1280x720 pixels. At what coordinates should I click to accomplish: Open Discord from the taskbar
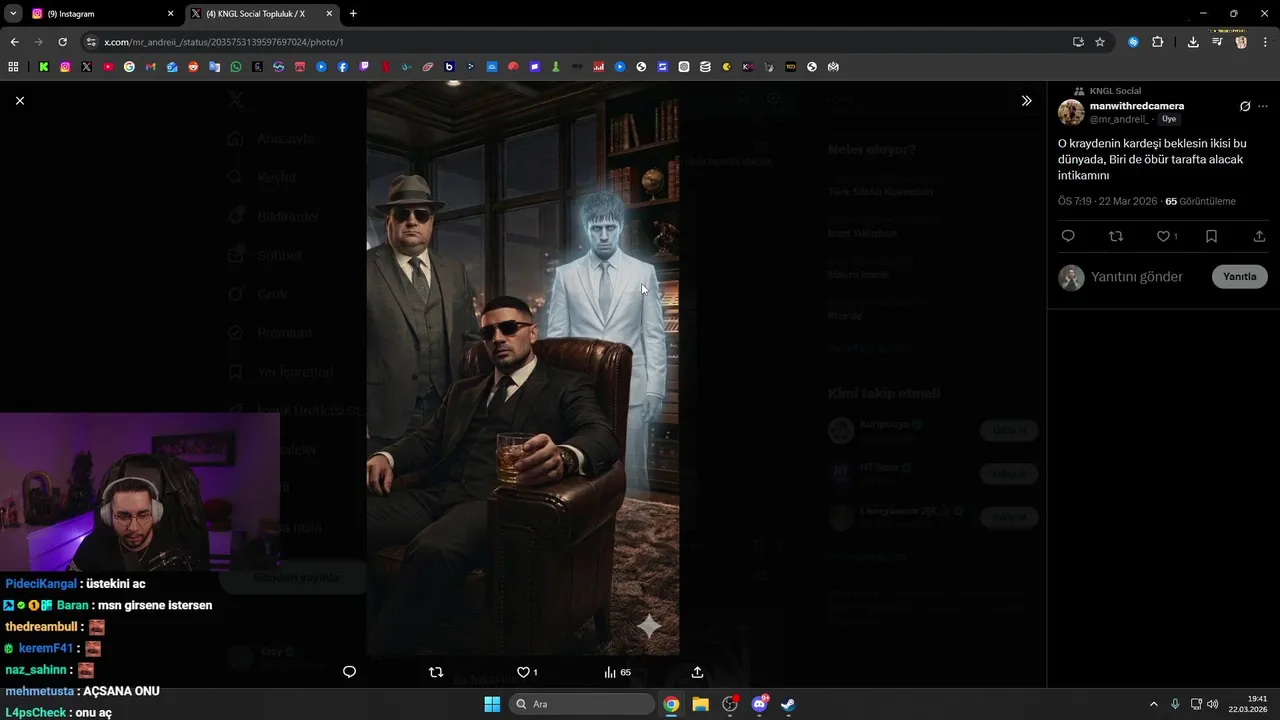[759, 704]
